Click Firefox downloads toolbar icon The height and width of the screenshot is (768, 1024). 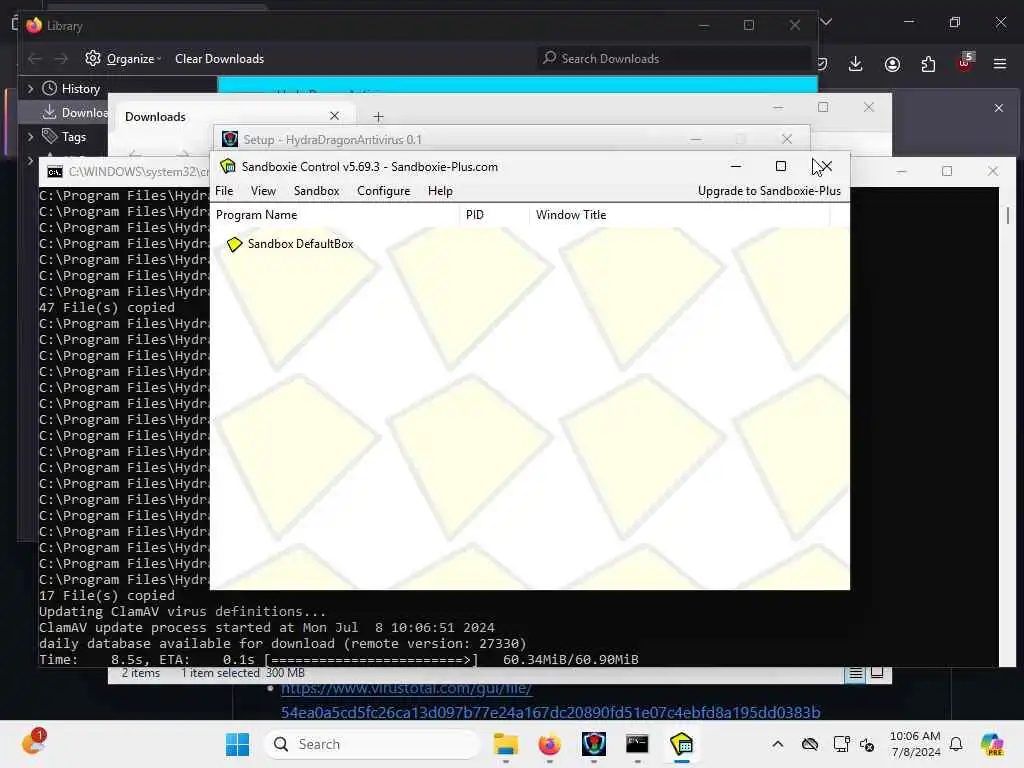(x=856, y=64)
